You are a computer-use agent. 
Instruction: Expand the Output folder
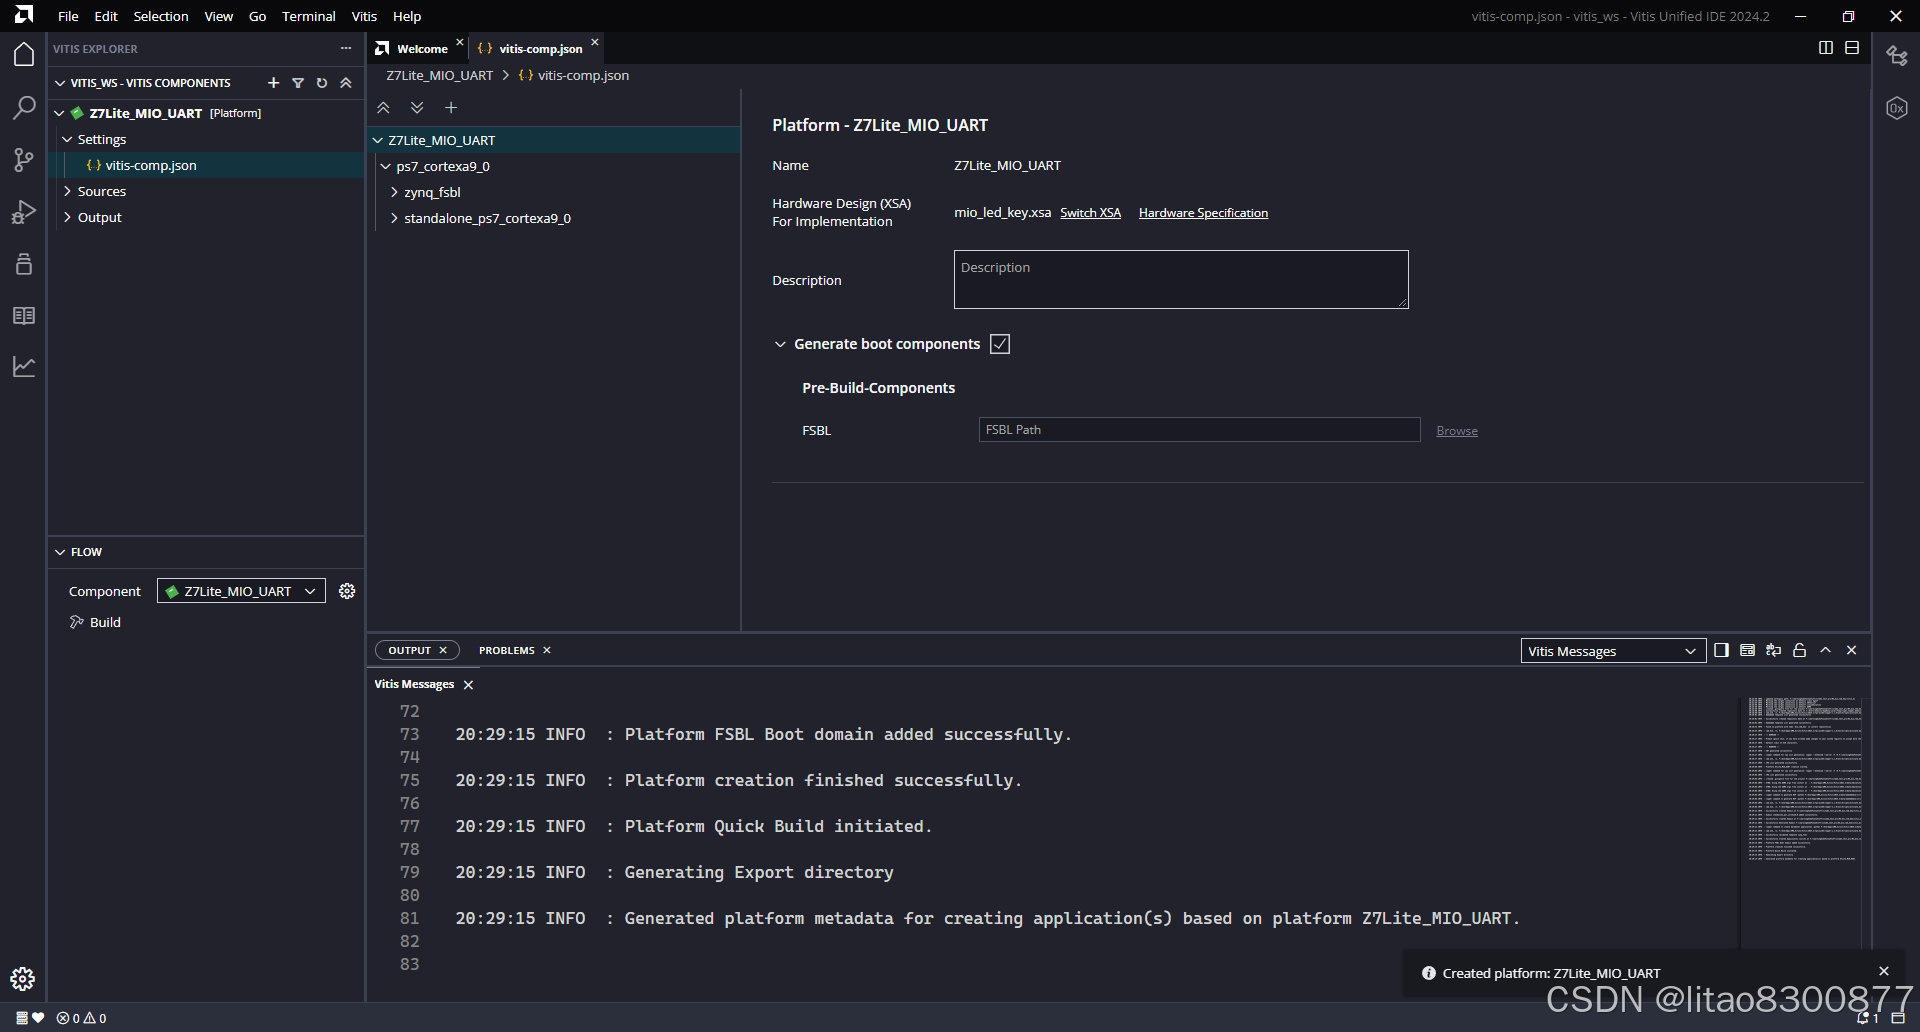point(68,217)
